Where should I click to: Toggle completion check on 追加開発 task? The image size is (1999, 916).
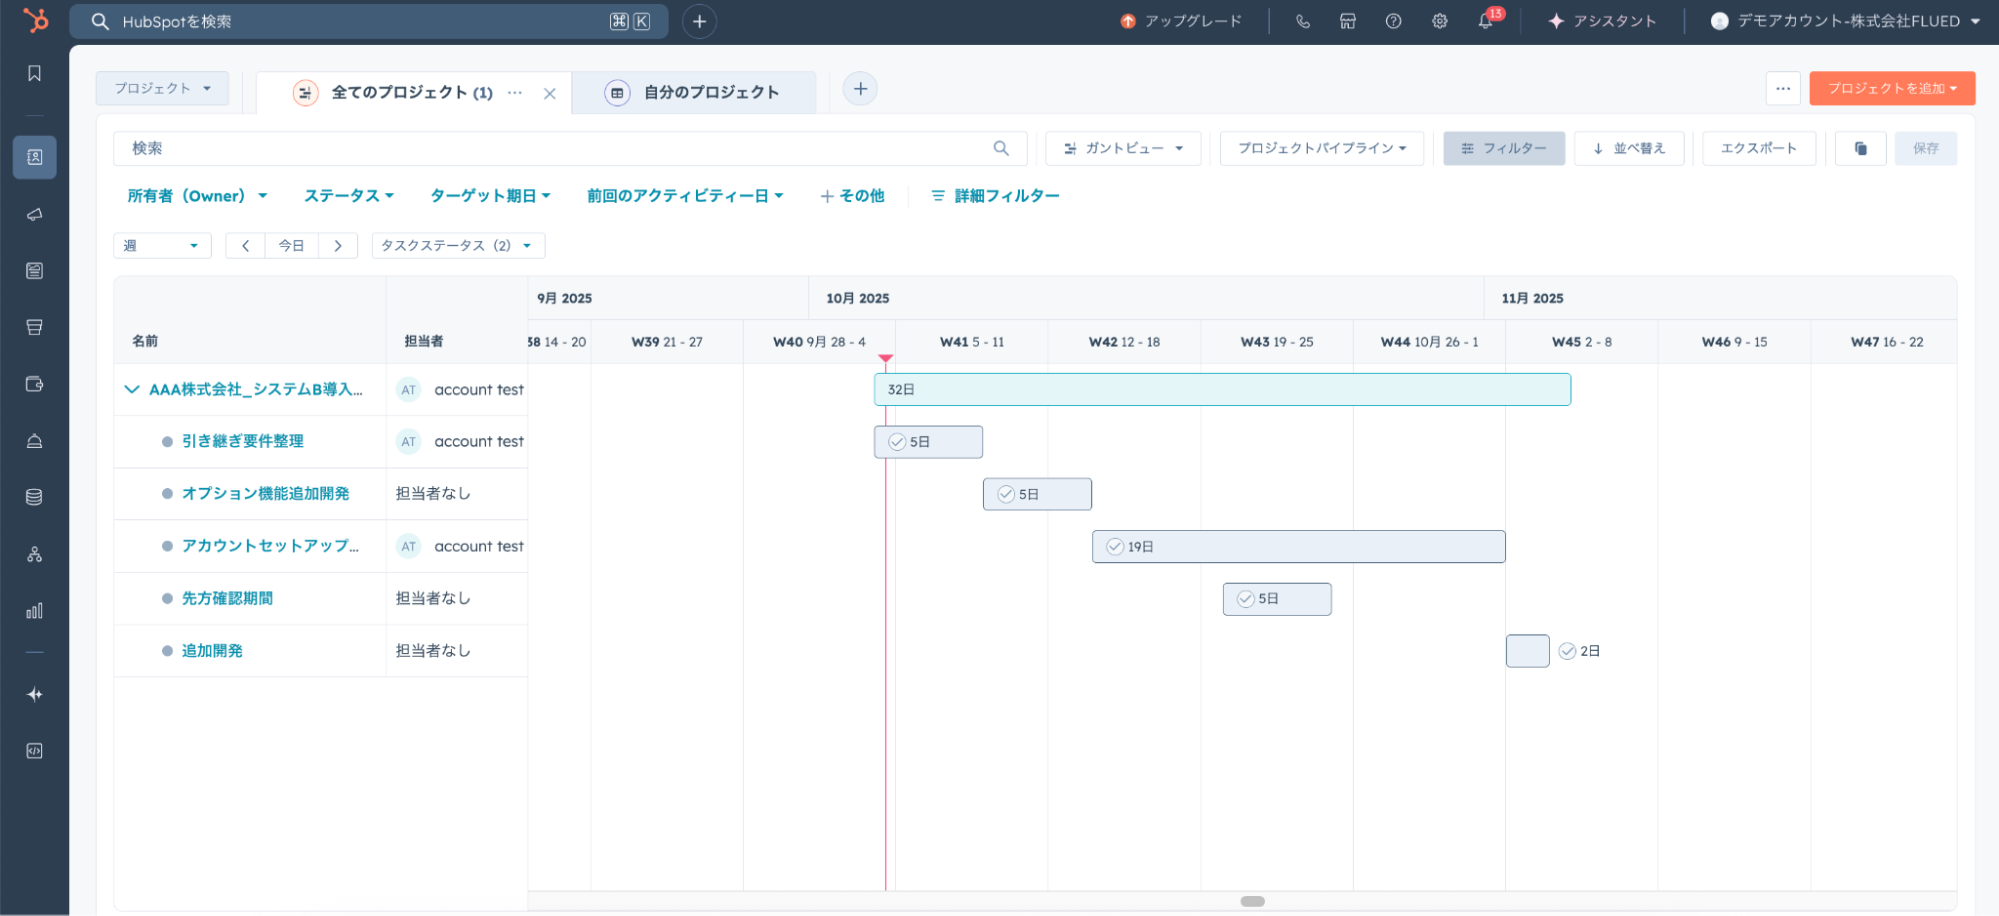point(1567,651)
